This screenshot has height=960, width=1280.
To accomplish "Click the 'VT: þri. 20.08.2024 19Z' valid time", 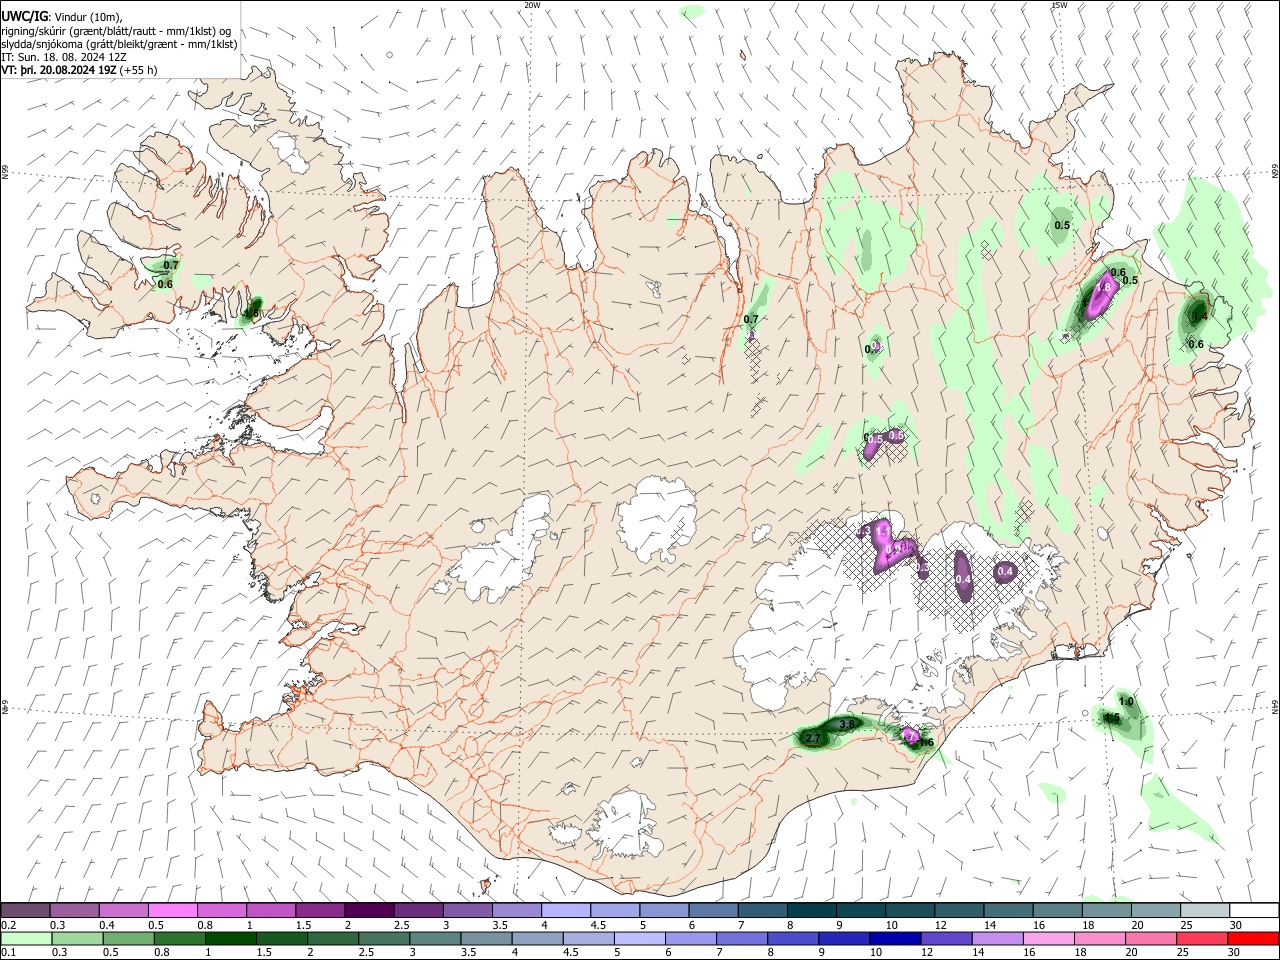I will point(59,71).
